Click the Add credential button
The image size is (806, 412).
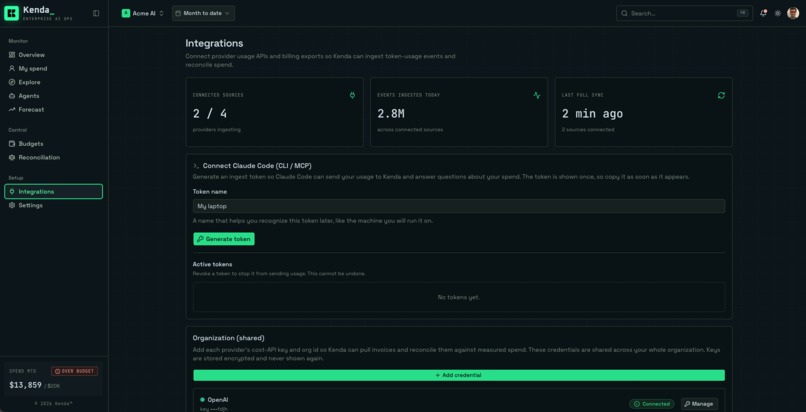pos(459,375)
